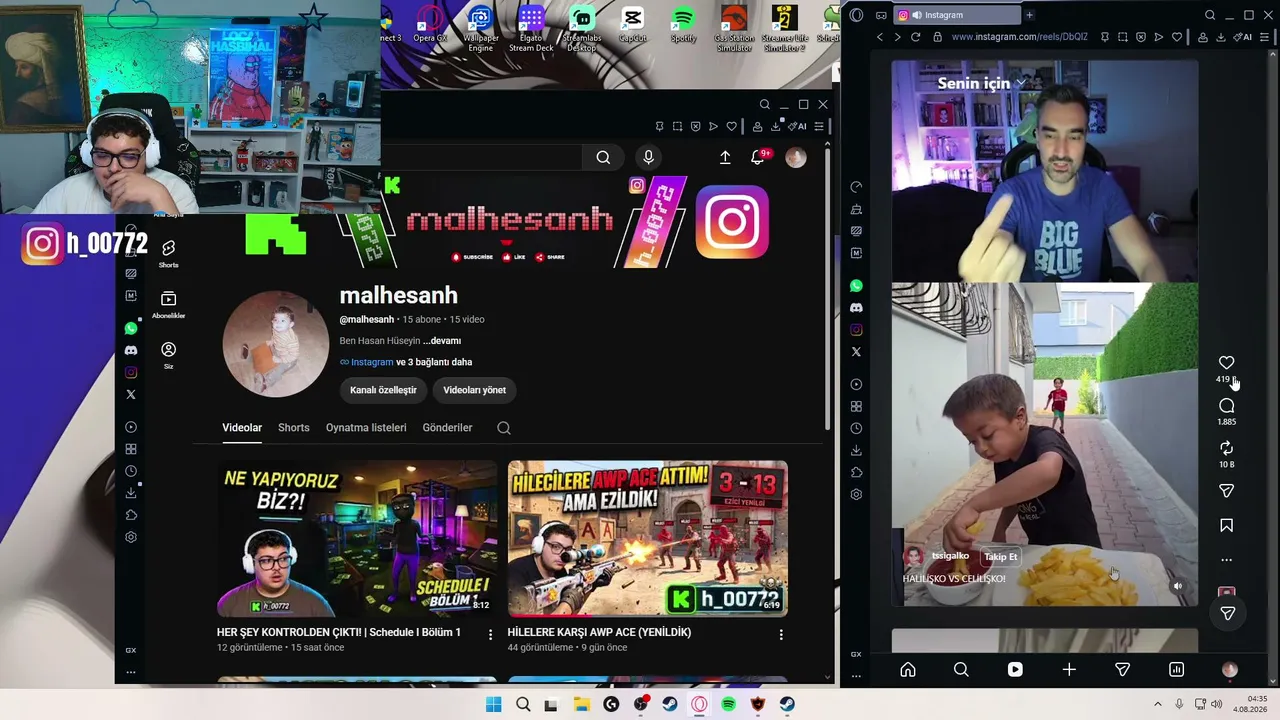Open tssigalko's profile from the reel

(x=950, y=556)
